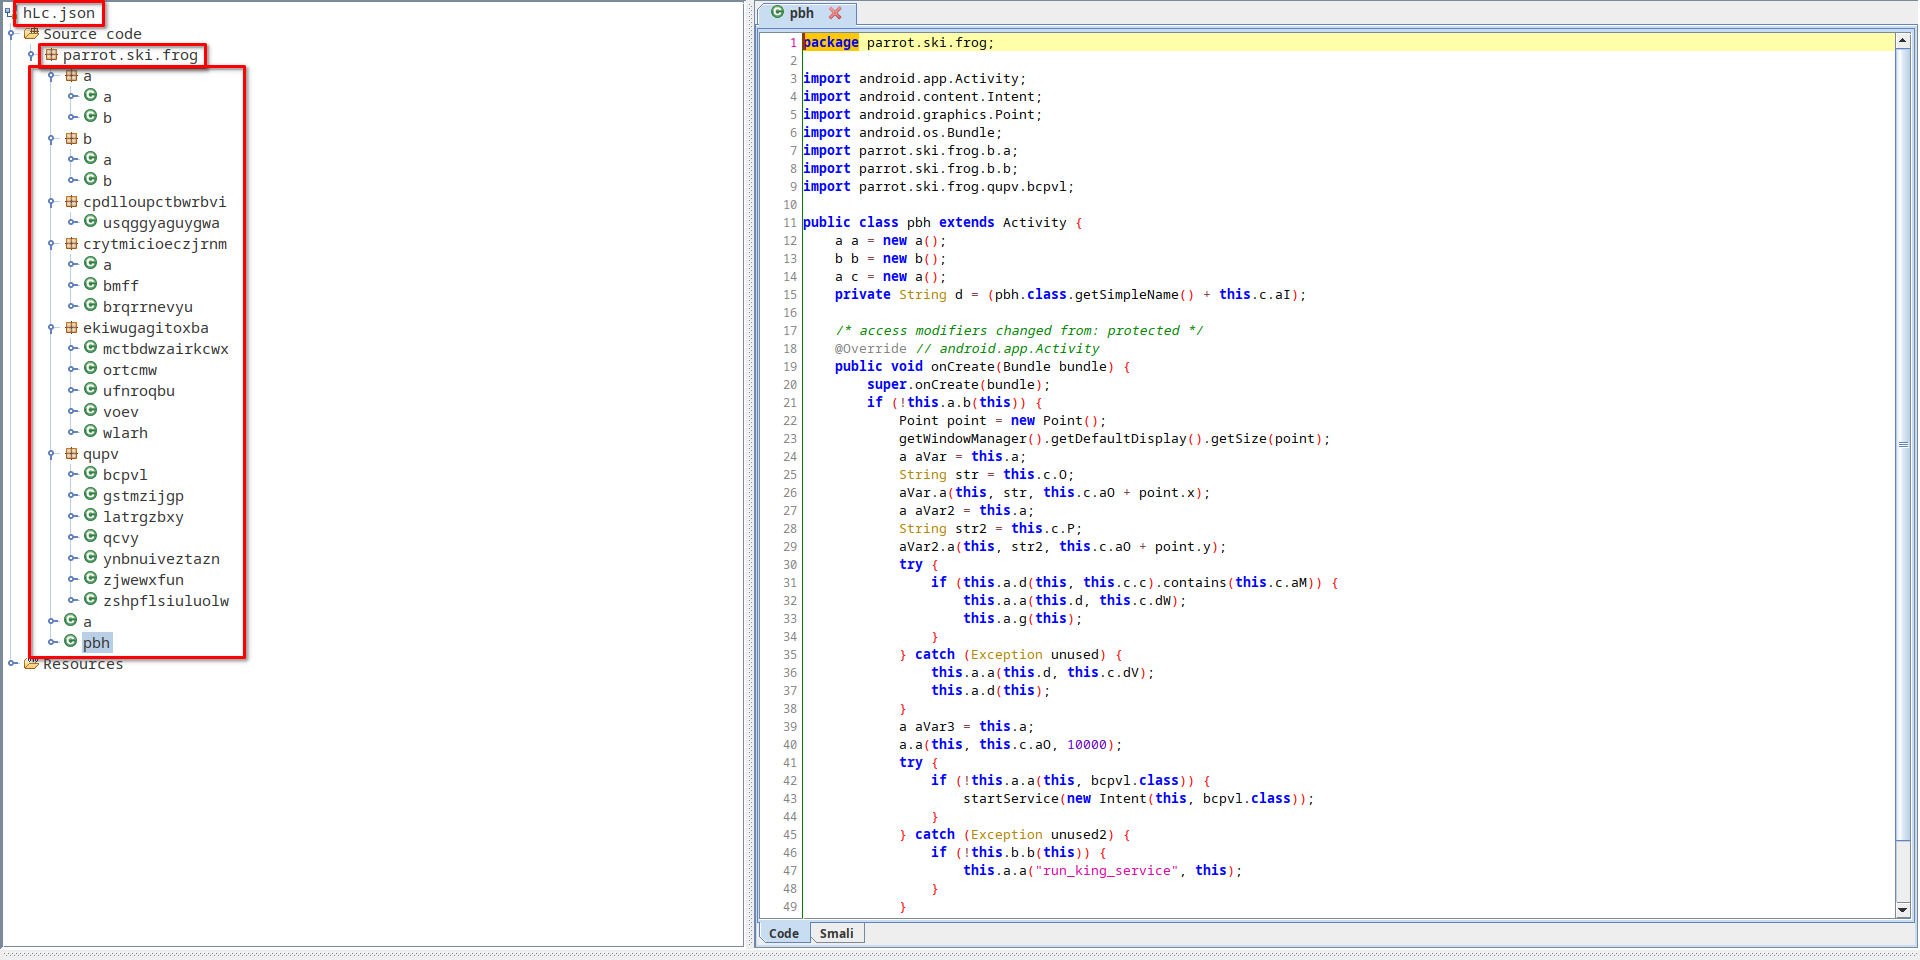Collapse the ekiwugagitoxba package
This screenshot has height=960, width=1920.
pyautogui.click(x=52, y=328)
